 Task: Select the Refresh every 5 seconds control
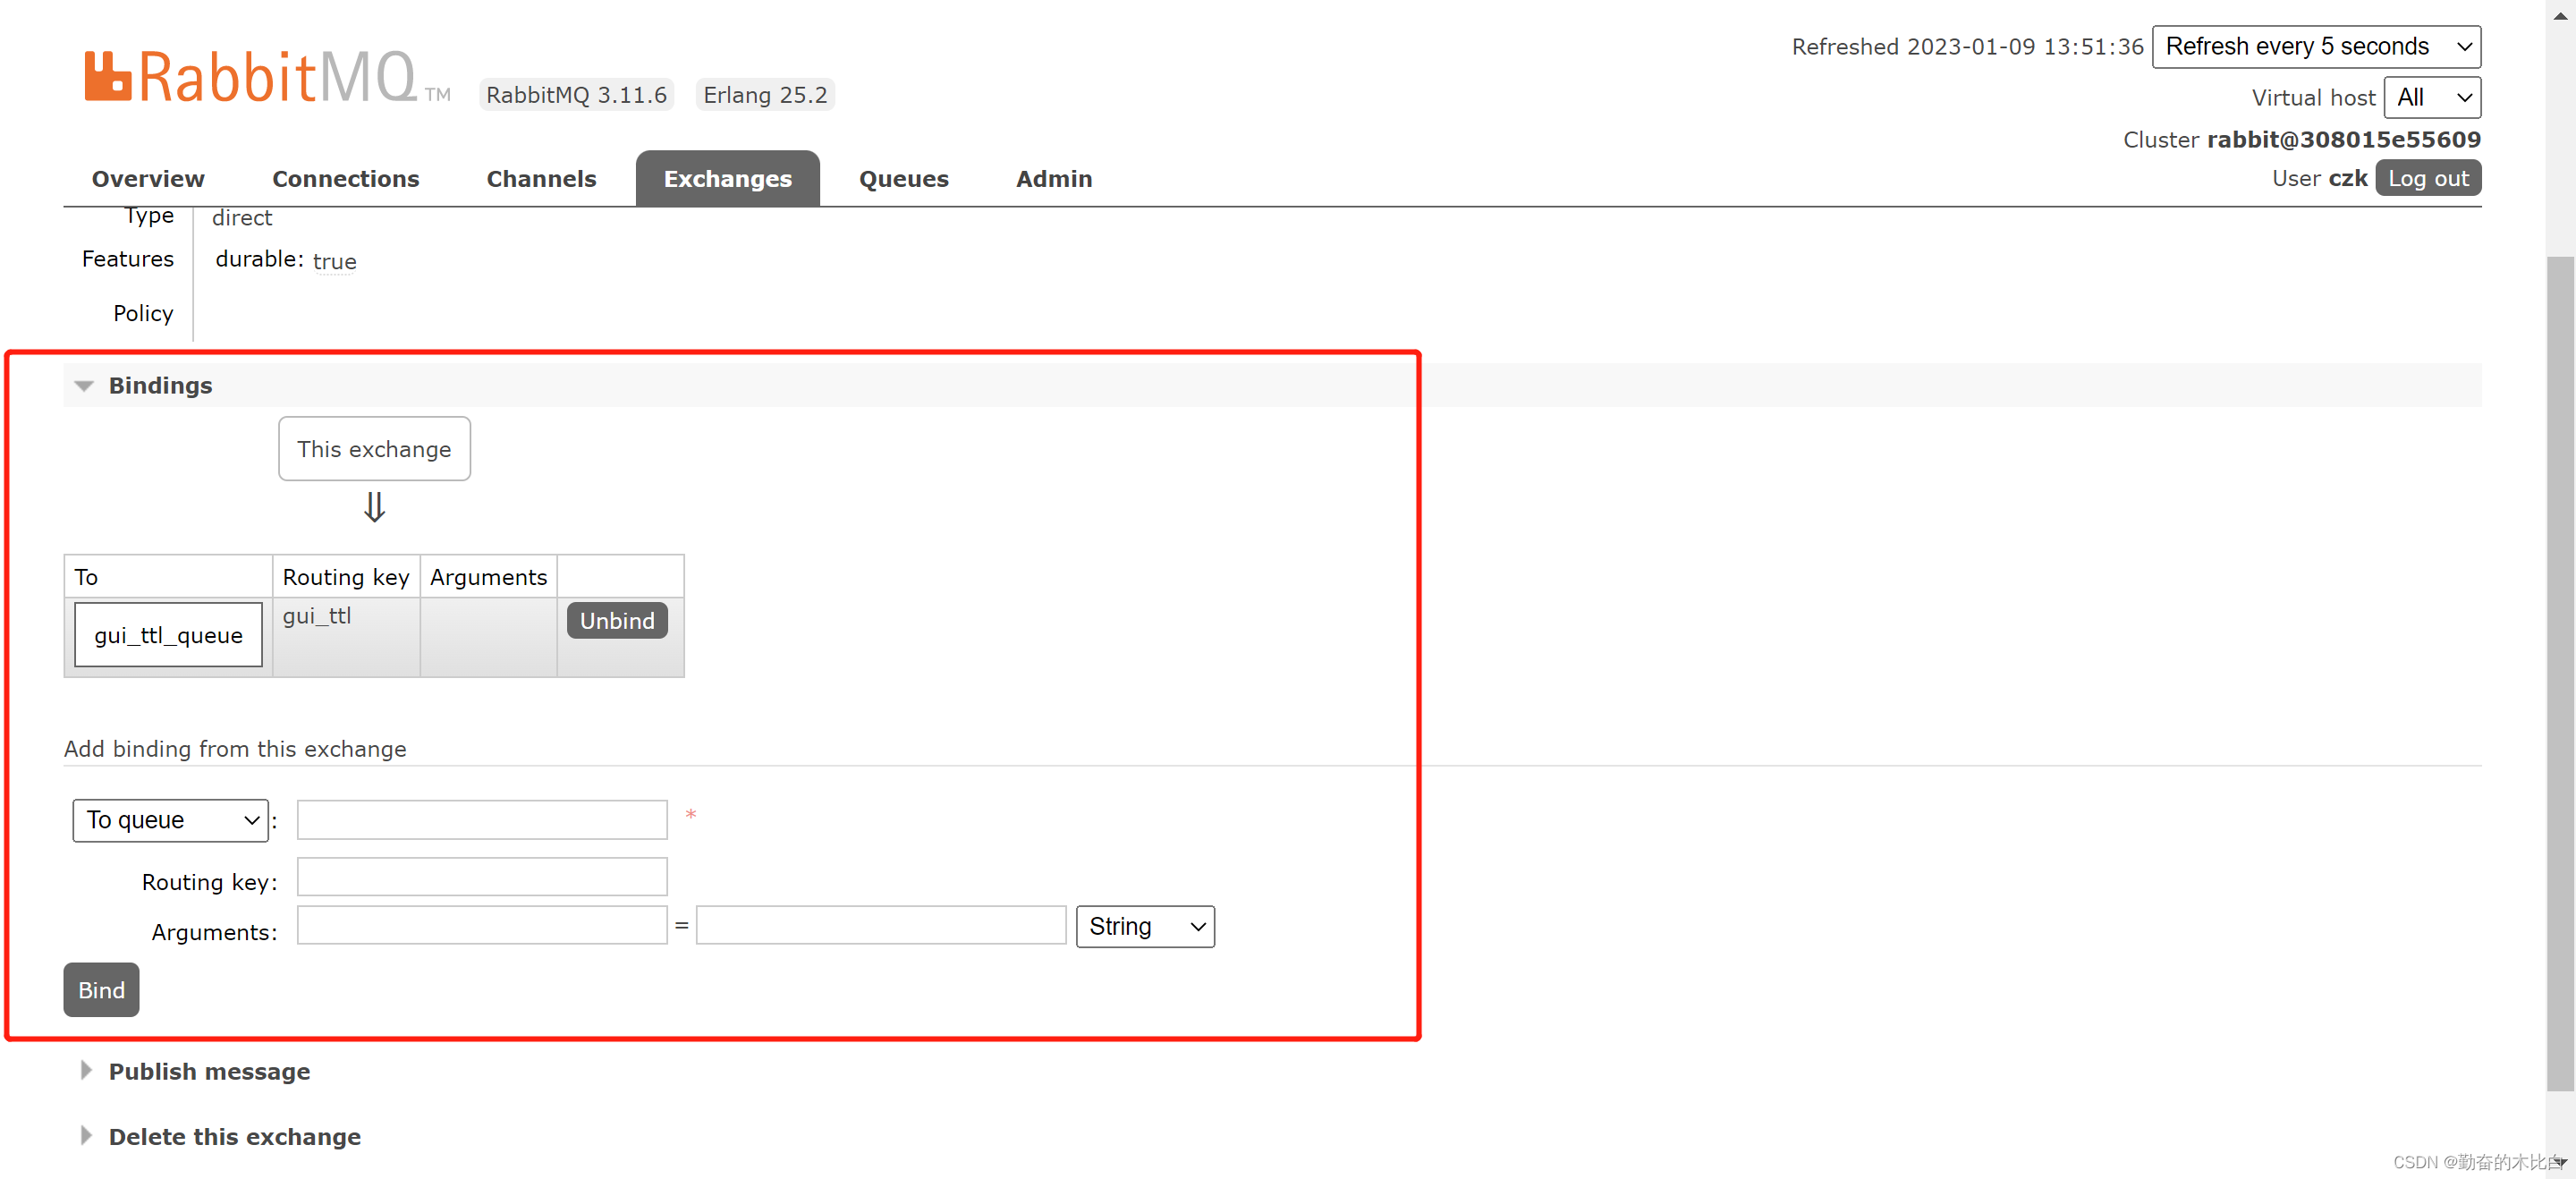click(2313, 47)
